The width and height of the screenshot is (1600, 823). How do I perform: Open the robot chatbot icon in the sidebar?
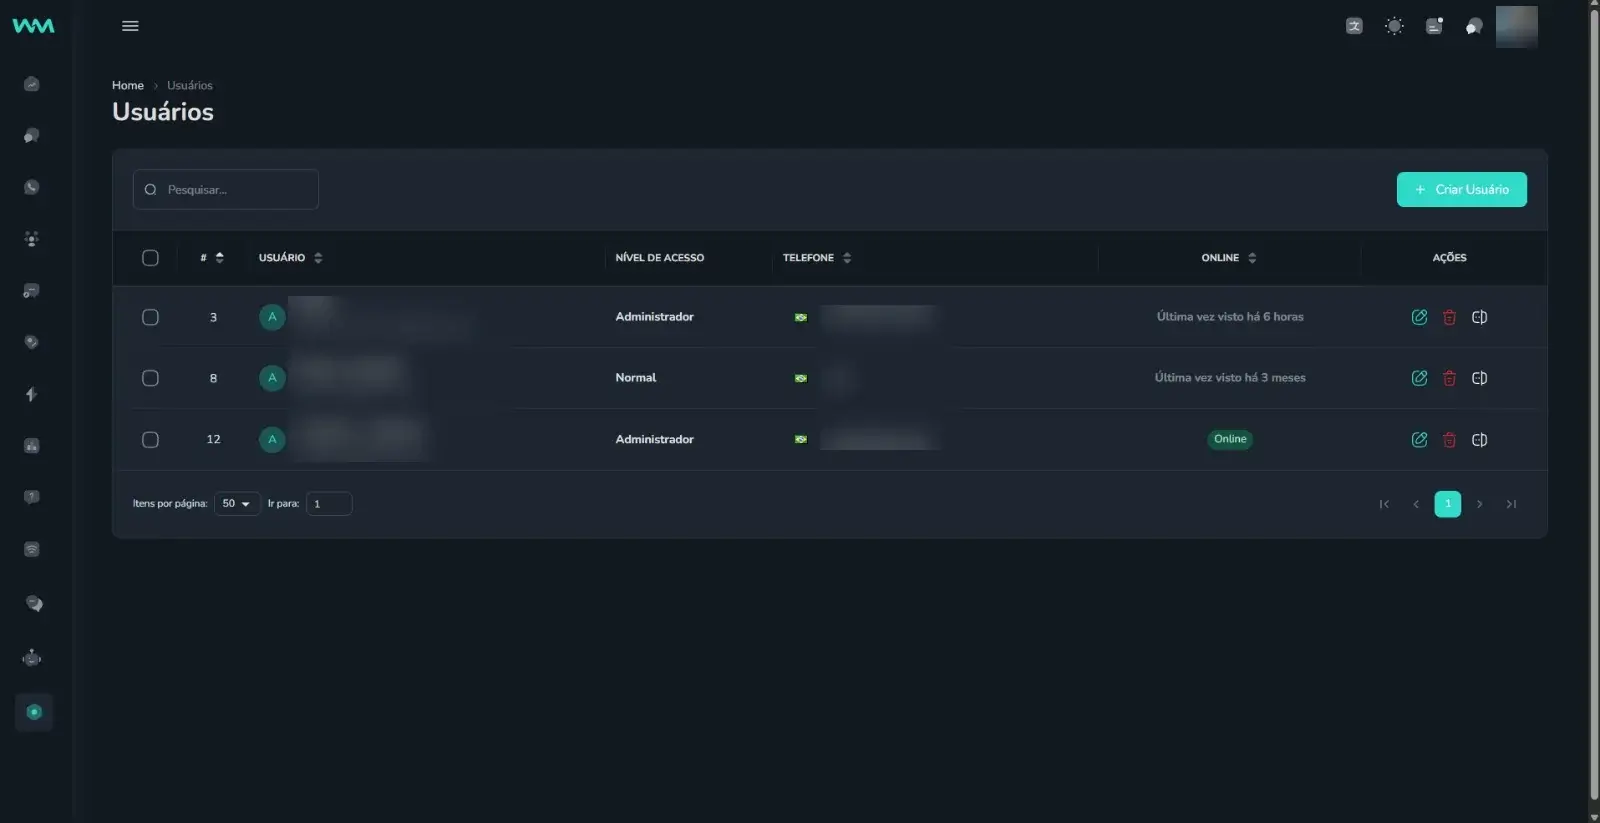pos(32,657)
